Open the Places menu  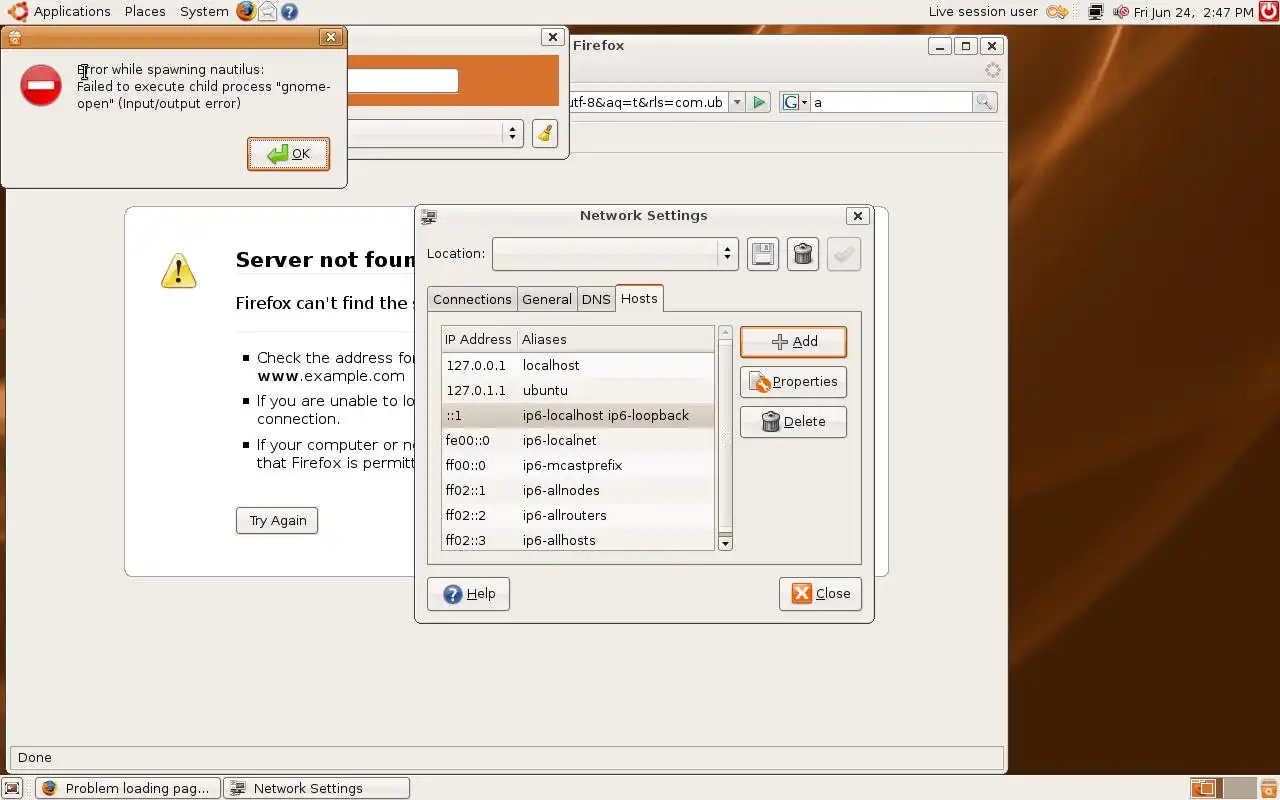pyautogui.click(x=145, y=12)
